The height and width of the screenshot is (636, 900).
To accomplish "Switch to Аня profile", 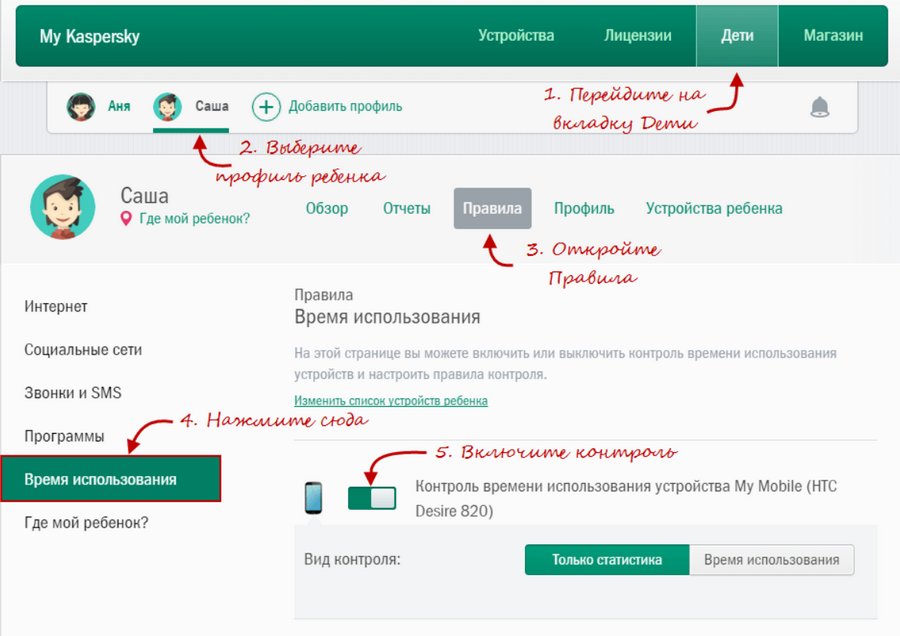I will (119, 106).
